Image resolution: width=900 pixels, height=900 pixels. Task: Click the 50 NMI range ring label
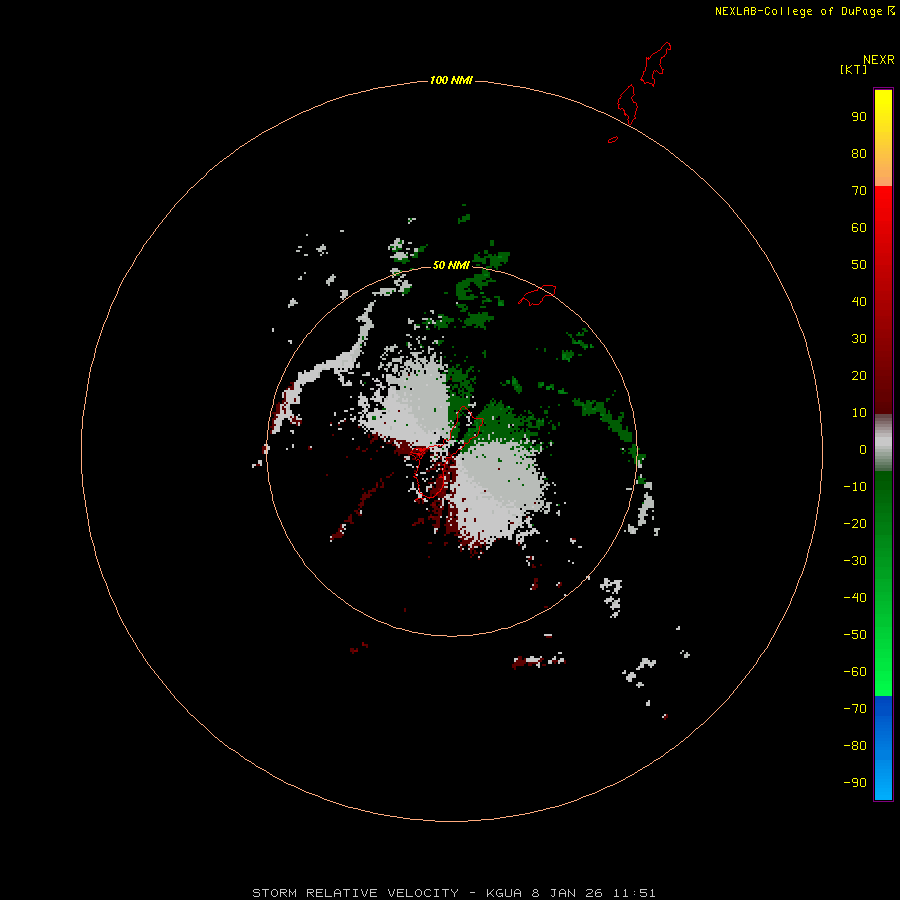[x=451, y=265]
